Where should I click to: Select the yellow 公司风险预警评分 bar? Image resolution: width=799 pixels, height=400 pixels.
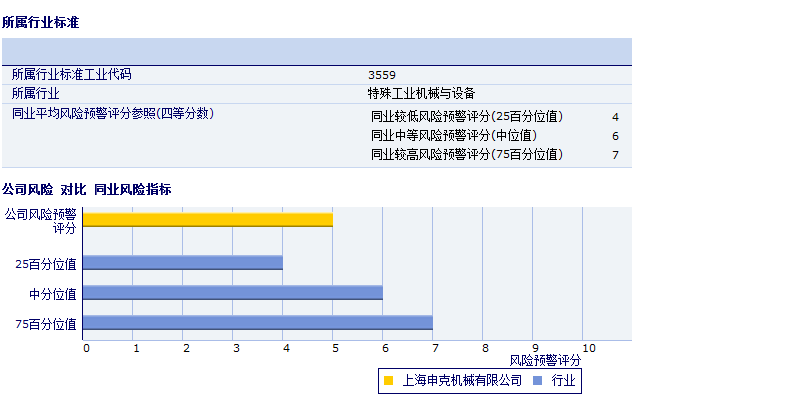tap(207, 220)
